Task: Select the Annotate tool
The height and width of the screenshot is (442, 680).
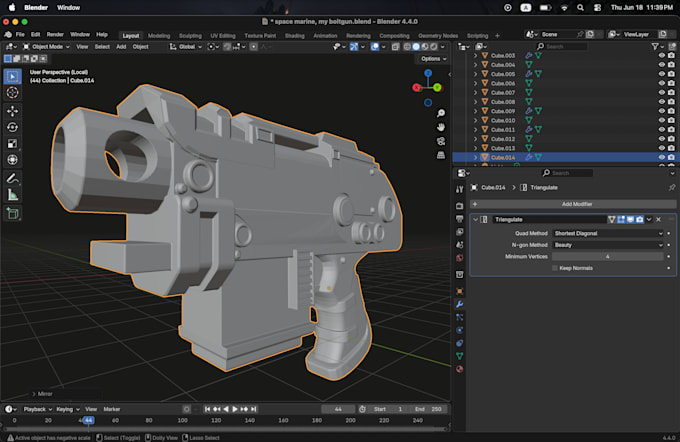Action: (13, 178)
